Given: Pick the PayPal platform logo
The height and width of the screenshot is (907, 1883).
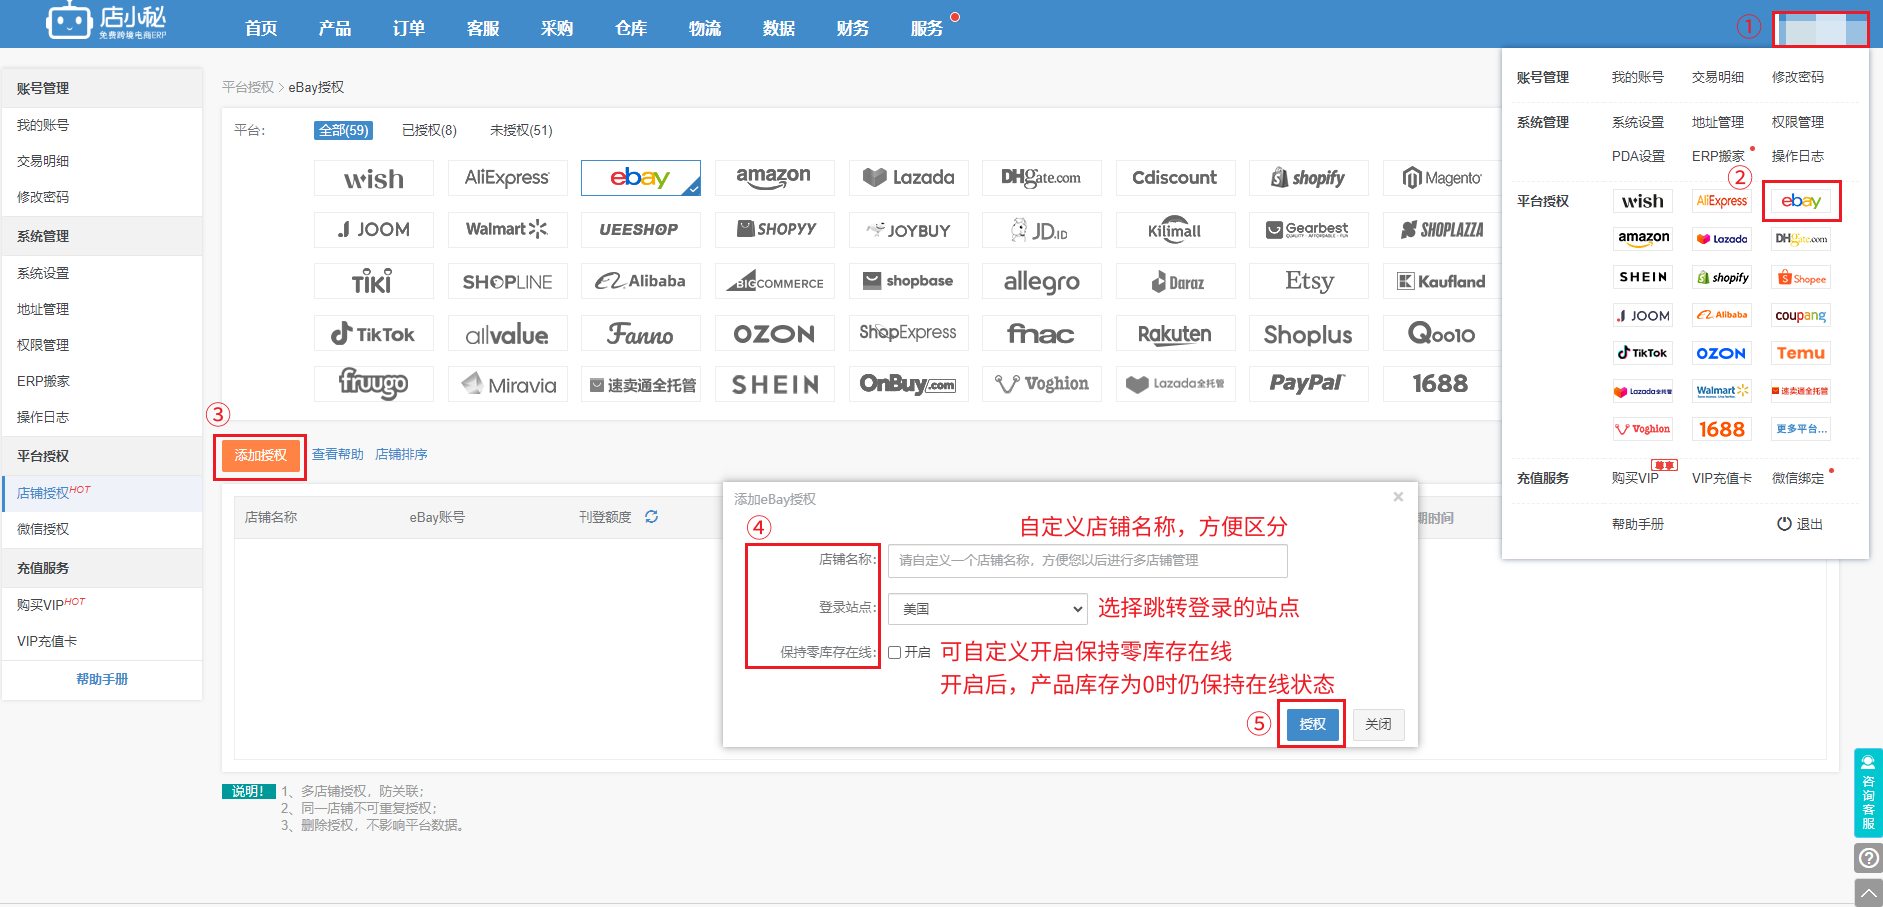Looking at the screenshot, I should pos(1308,384).
